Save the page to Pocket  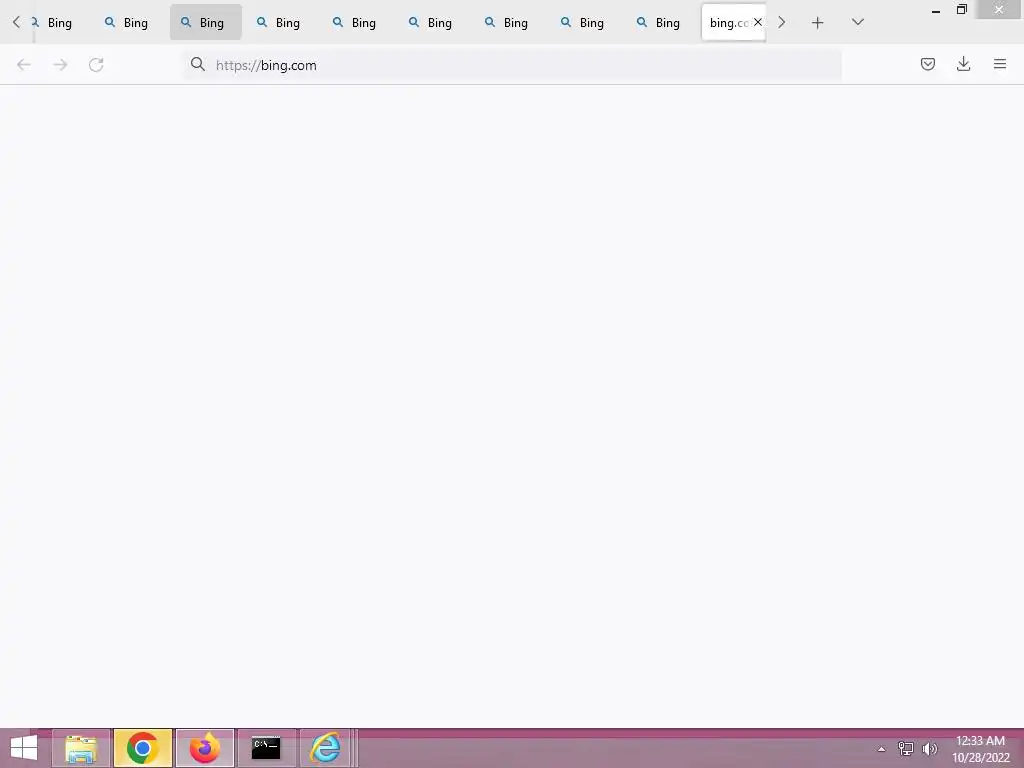tap(927, 64)
